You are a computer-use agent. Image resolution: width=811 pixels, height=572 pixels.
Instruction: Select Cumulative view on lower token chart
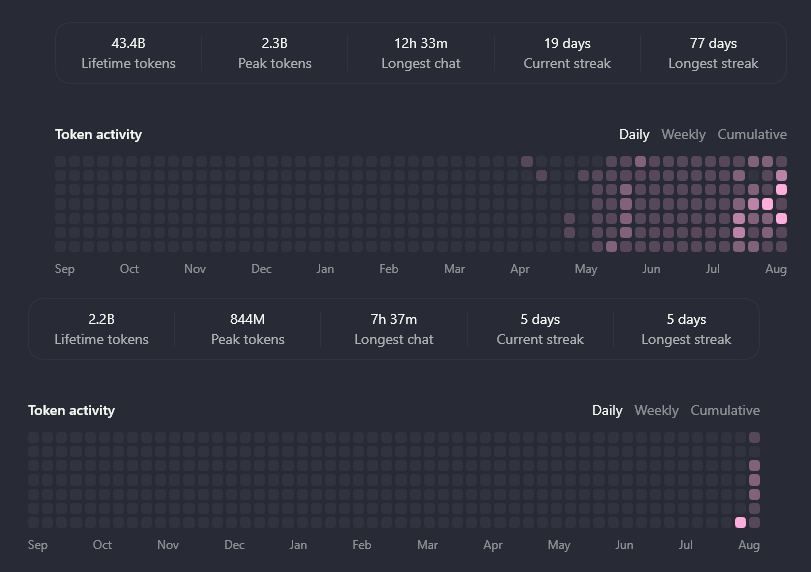point(725,411)
